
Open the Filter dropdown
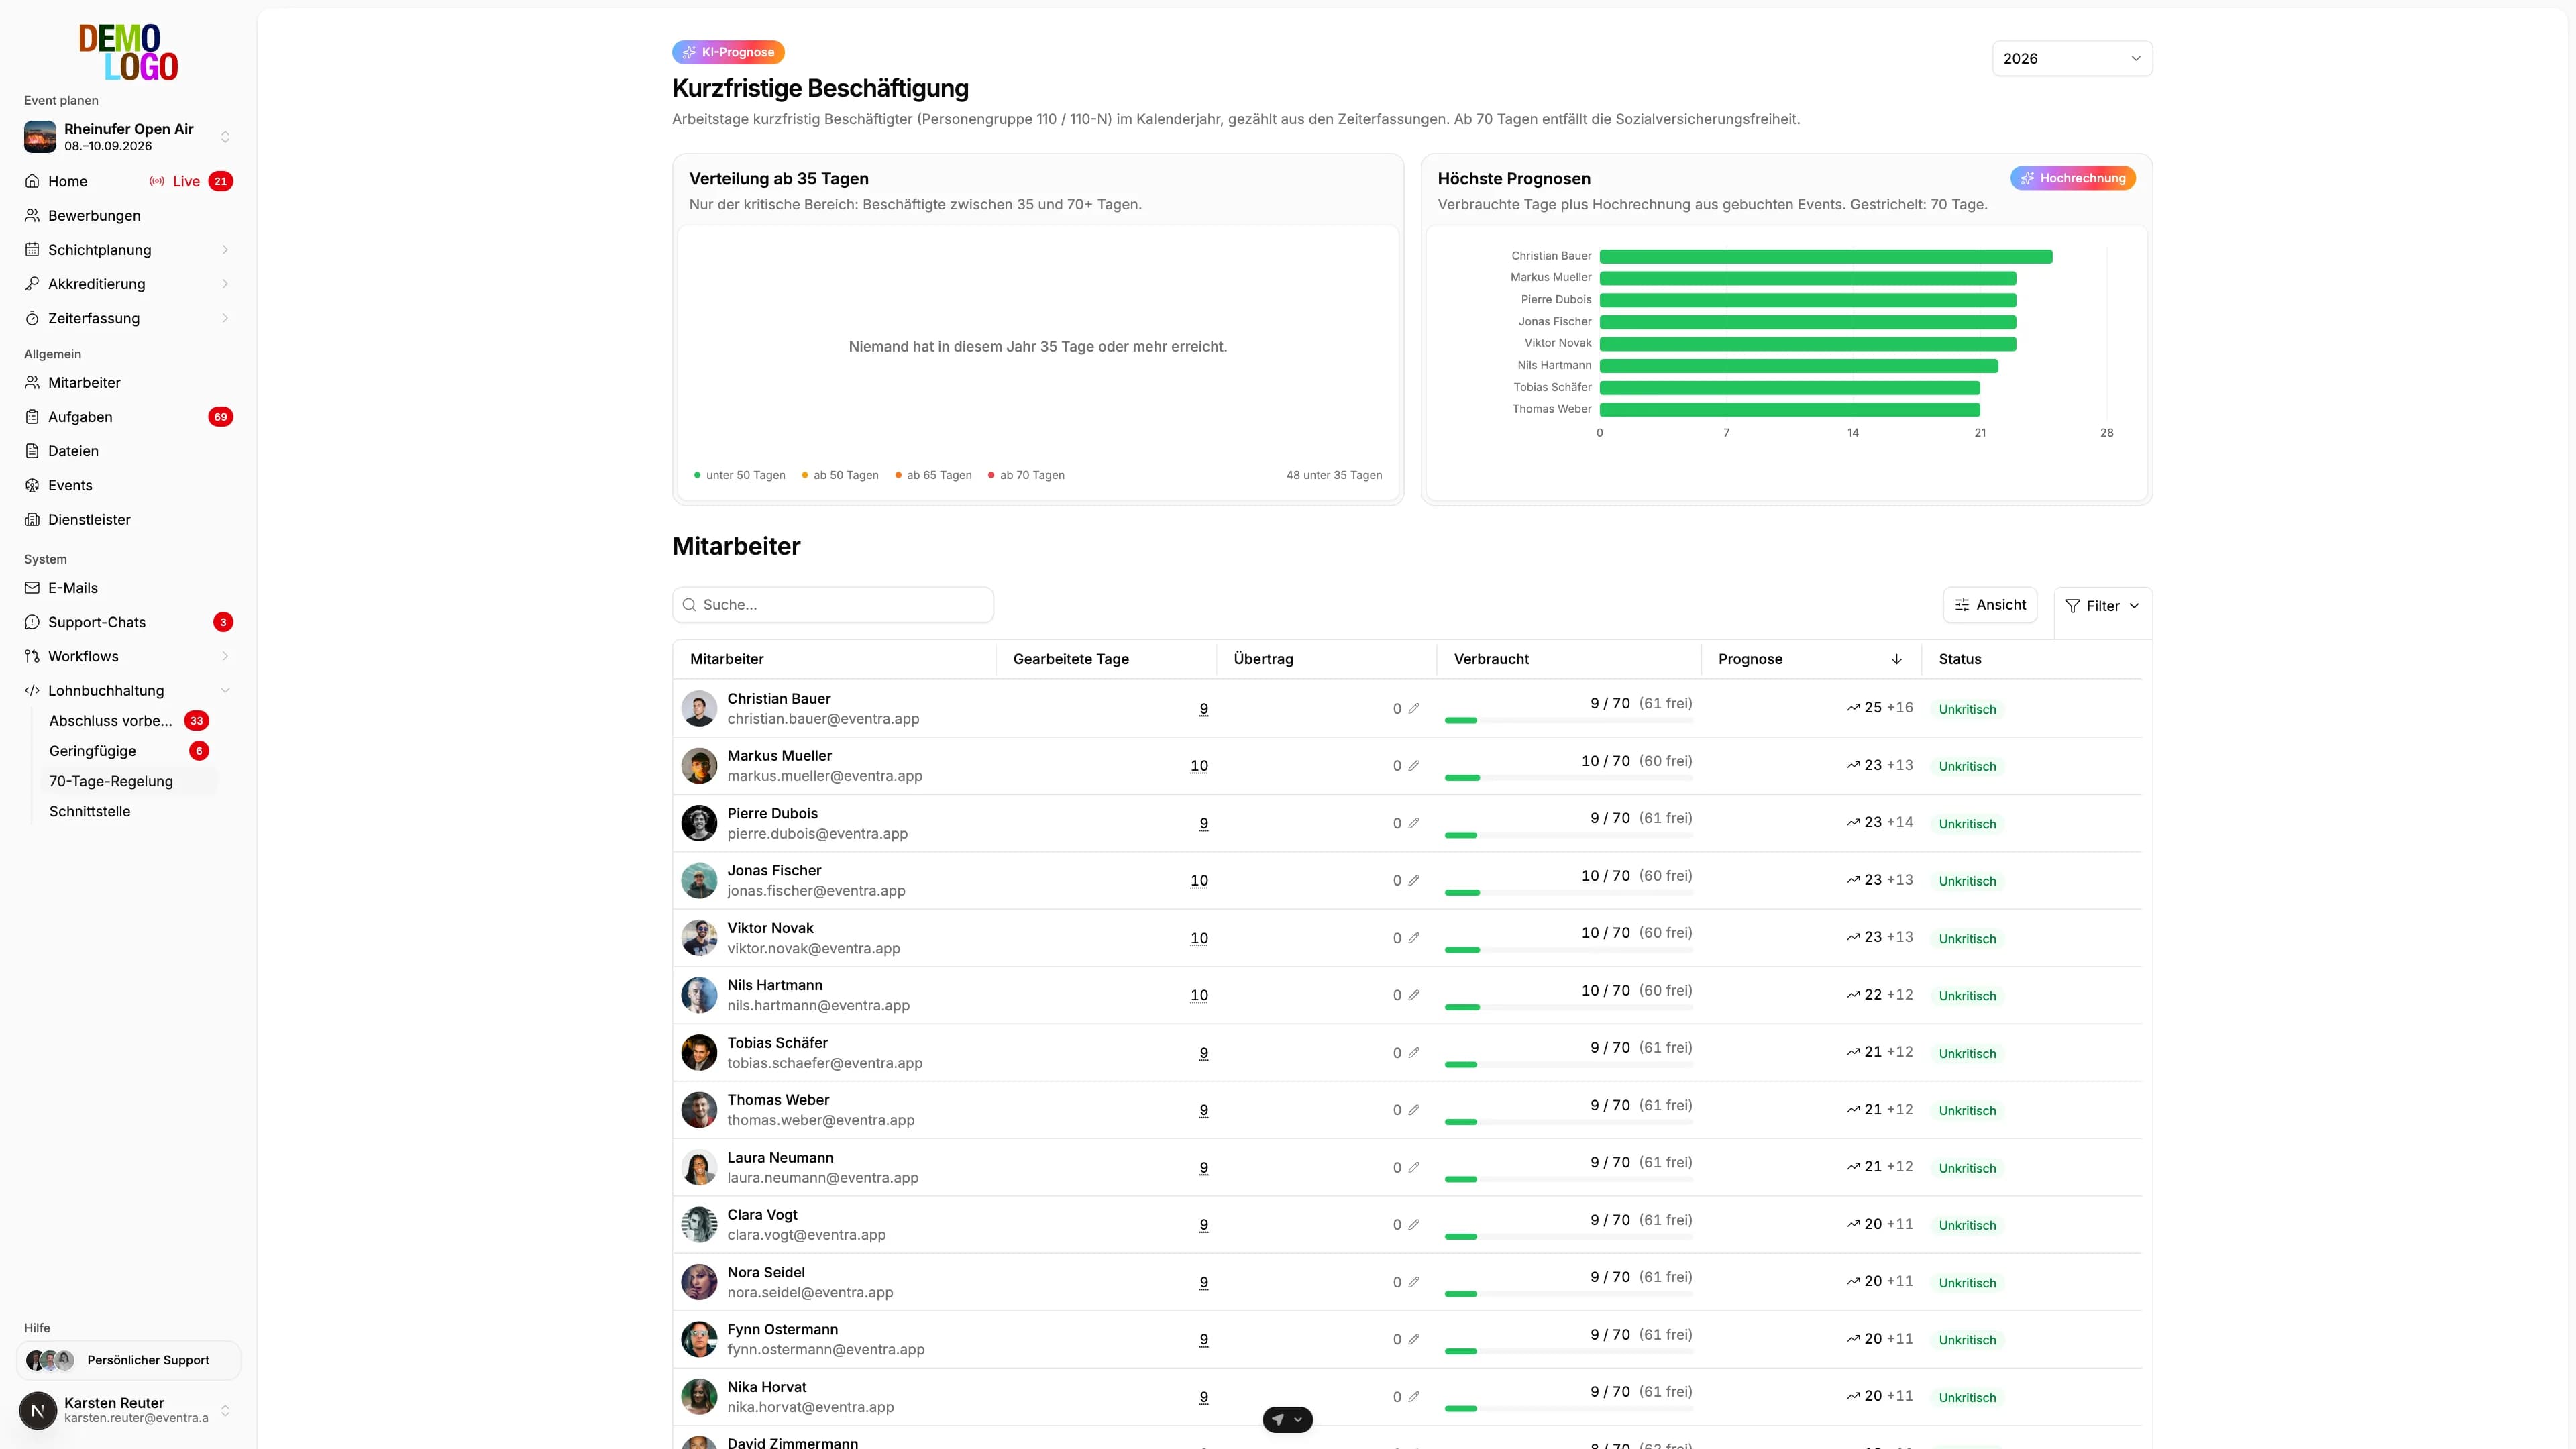pos(2102,606)
